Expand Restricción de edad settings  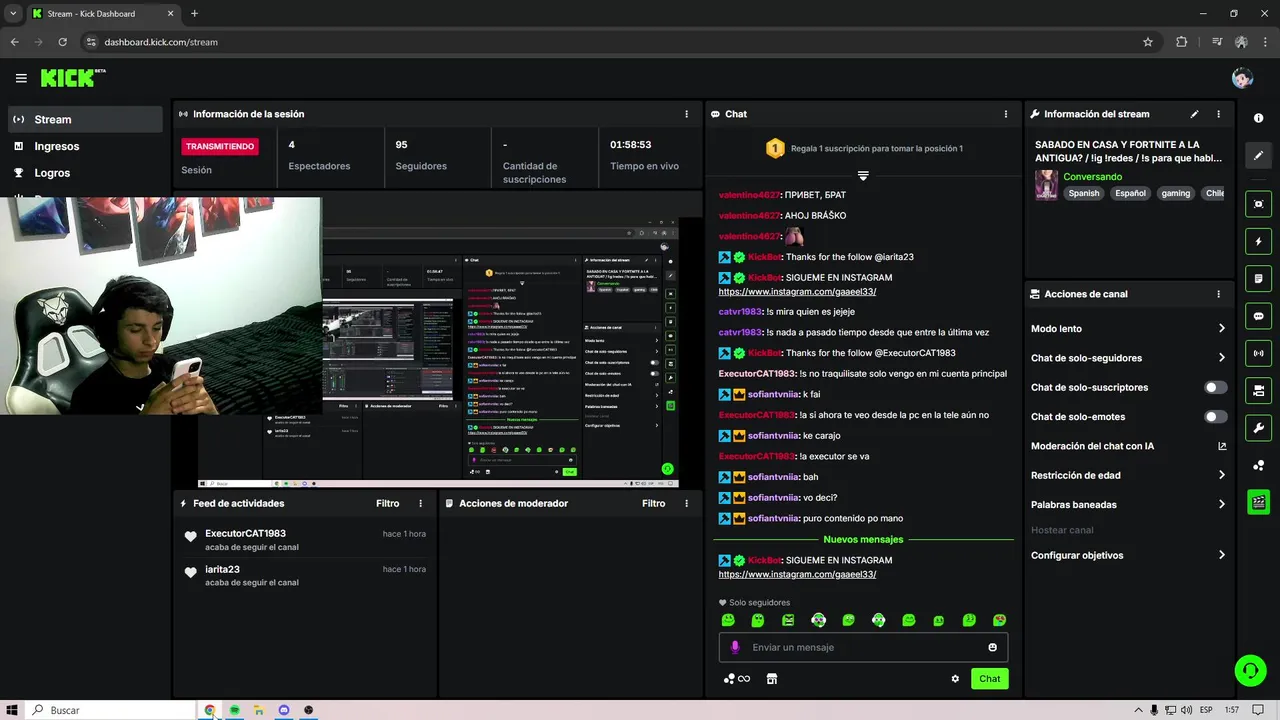point(1128,475)
